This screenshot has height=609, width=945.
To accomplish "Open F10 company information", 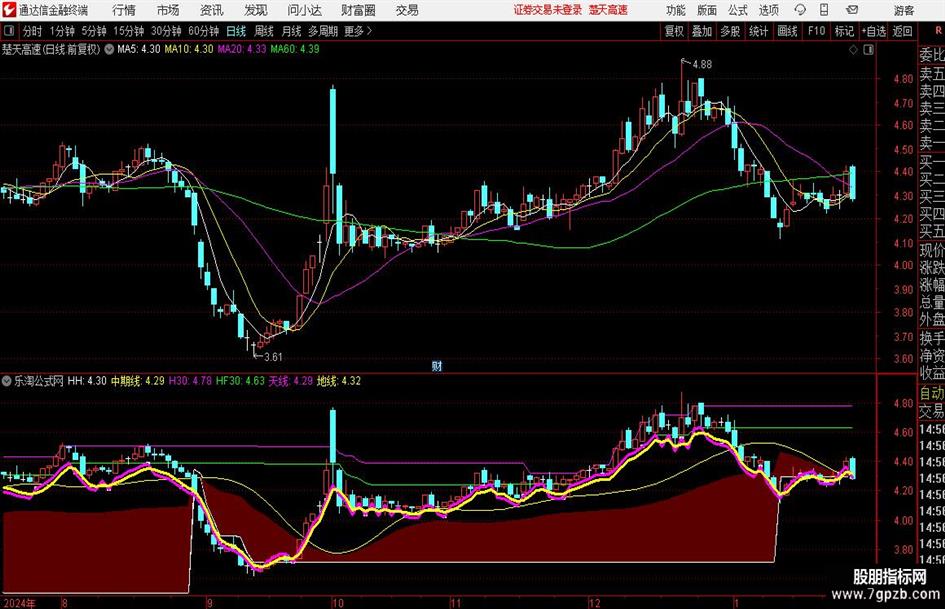I will tap(816, 31).
